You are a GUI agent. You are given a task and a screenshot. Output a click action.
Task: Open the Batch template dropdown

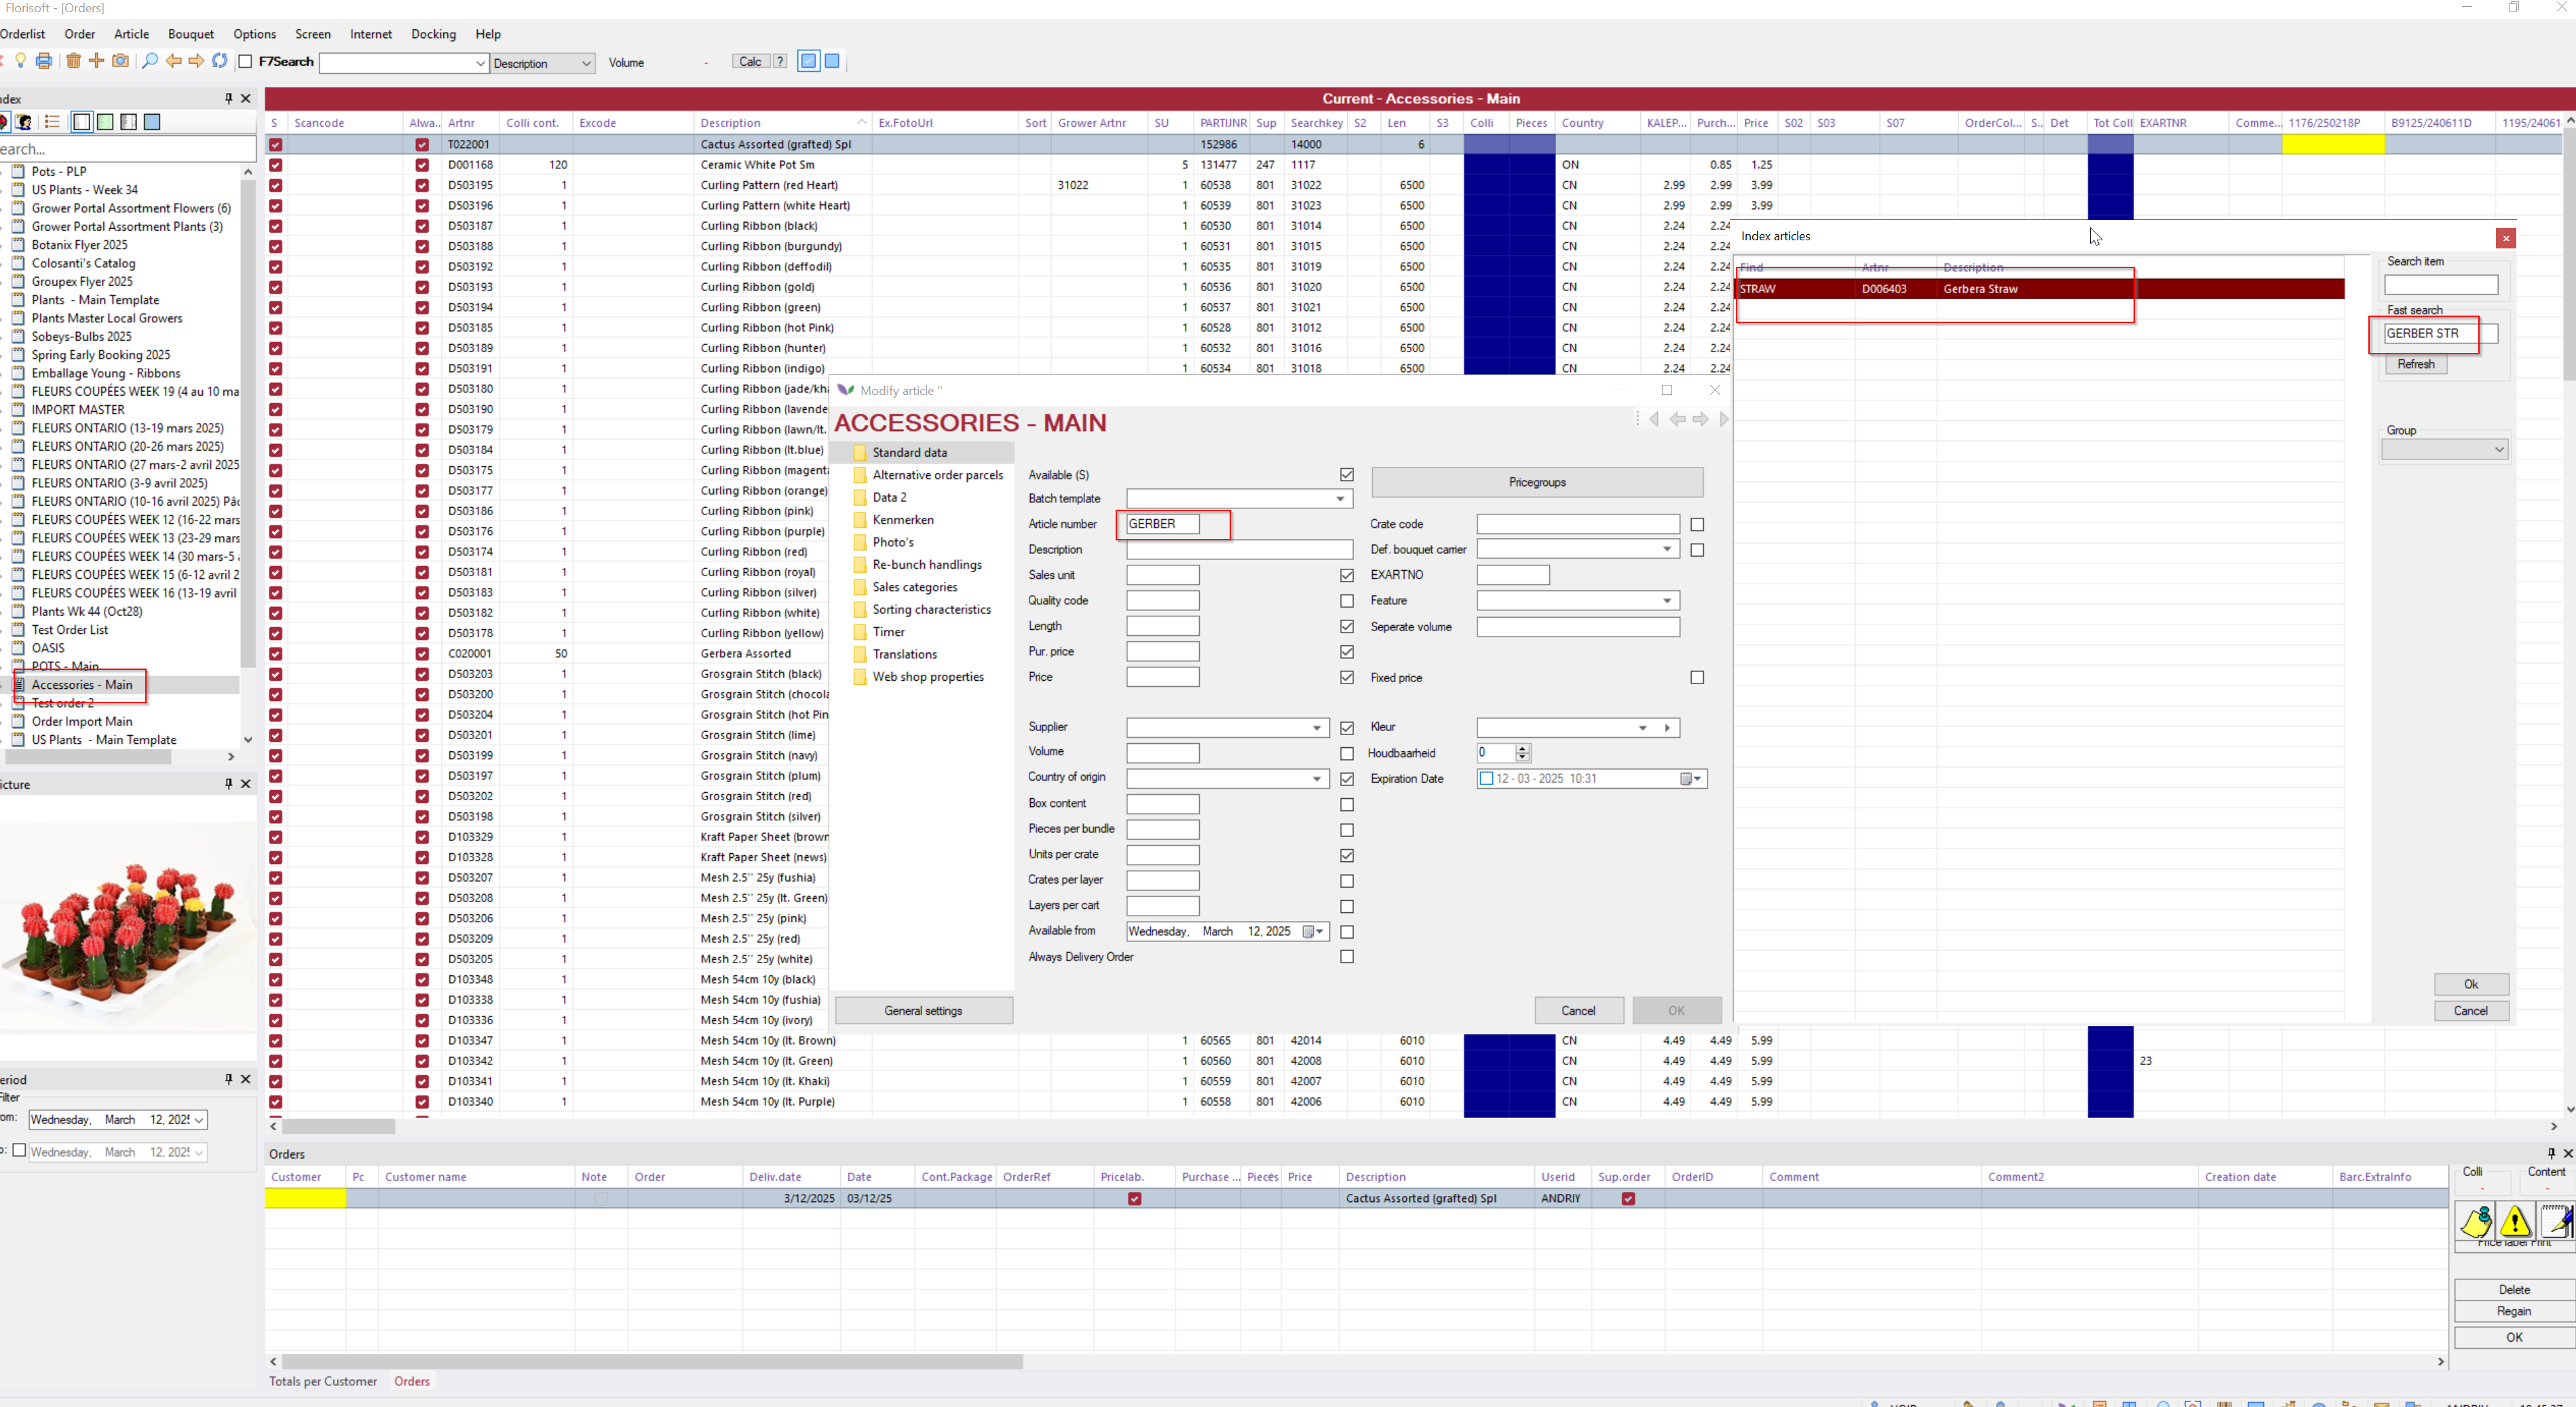click(1340, 499)
